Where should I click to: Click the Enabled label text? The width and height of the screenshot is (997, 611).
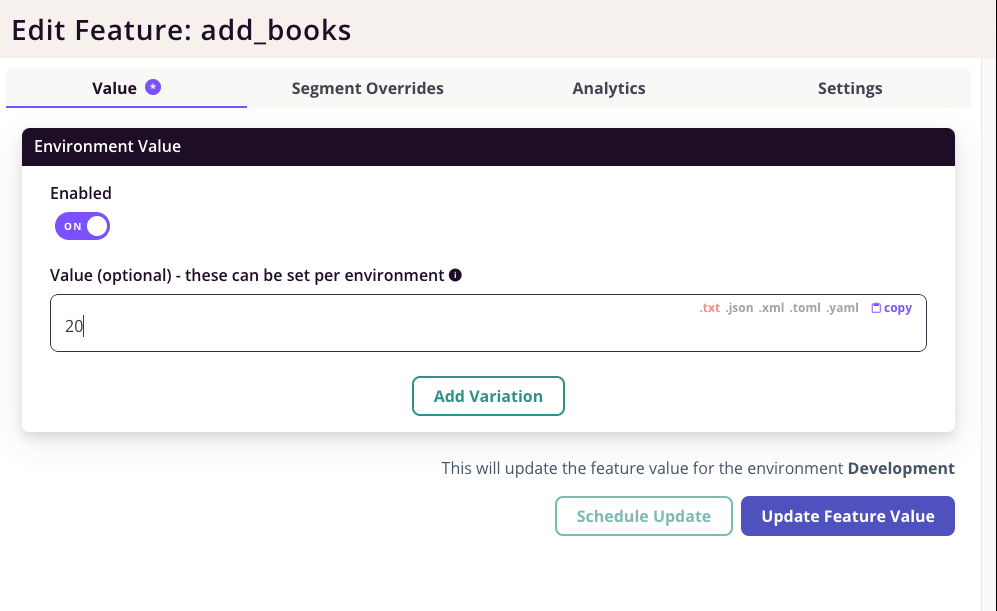click(81, 193)
